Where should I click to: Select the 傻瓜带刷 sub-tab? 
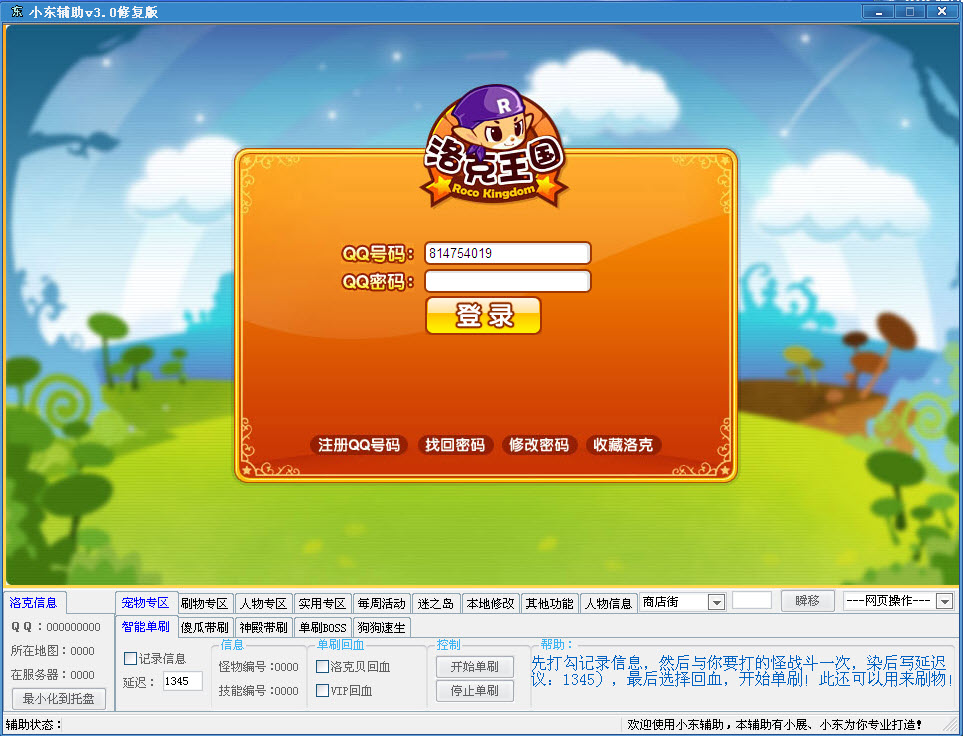coord(205,628)
